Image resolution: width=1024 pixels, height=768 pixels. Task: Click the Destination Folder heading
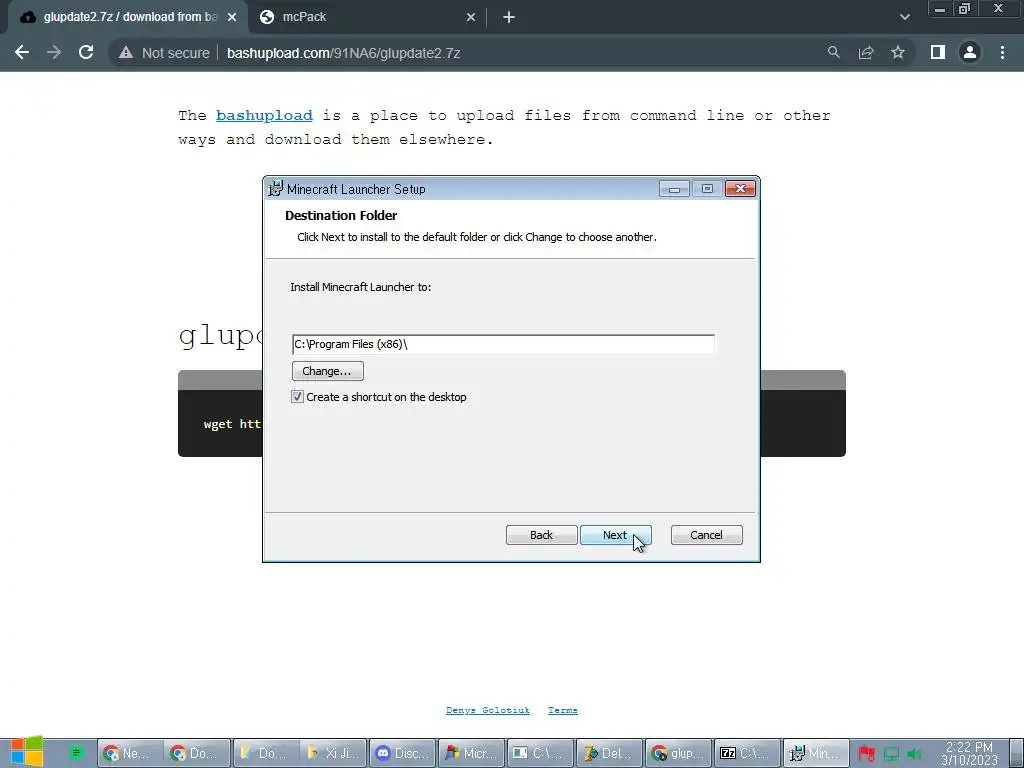click(341, 216)
